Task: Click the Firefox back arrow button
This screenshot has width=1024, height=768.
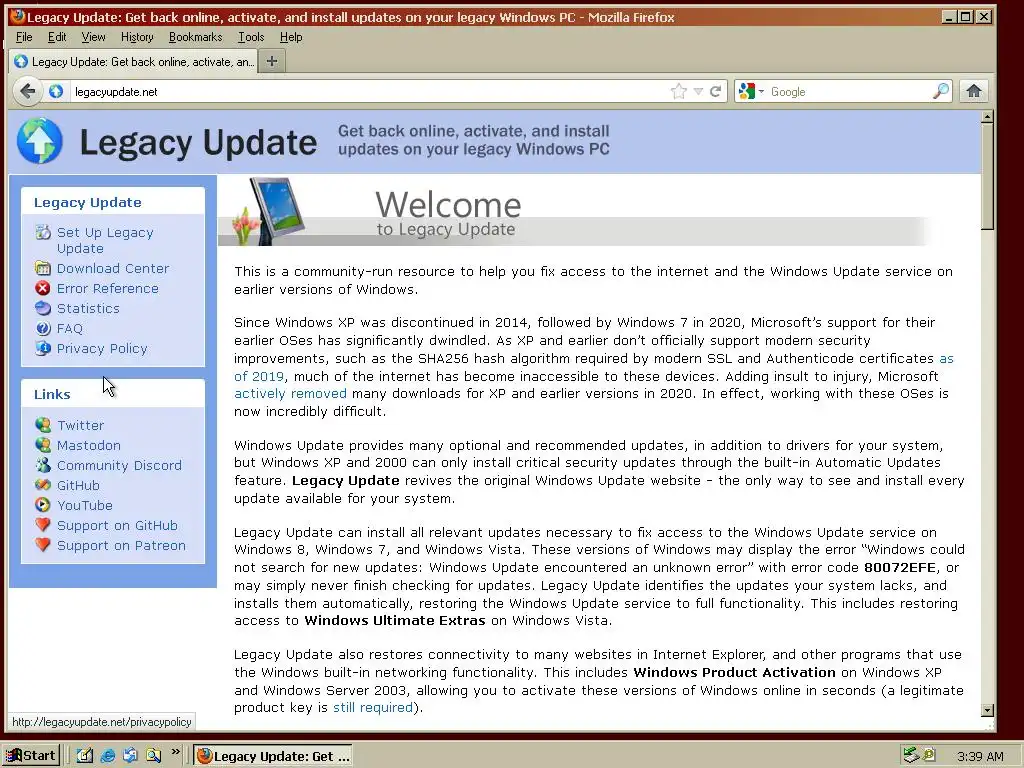Action: click(x=27, y=91)
